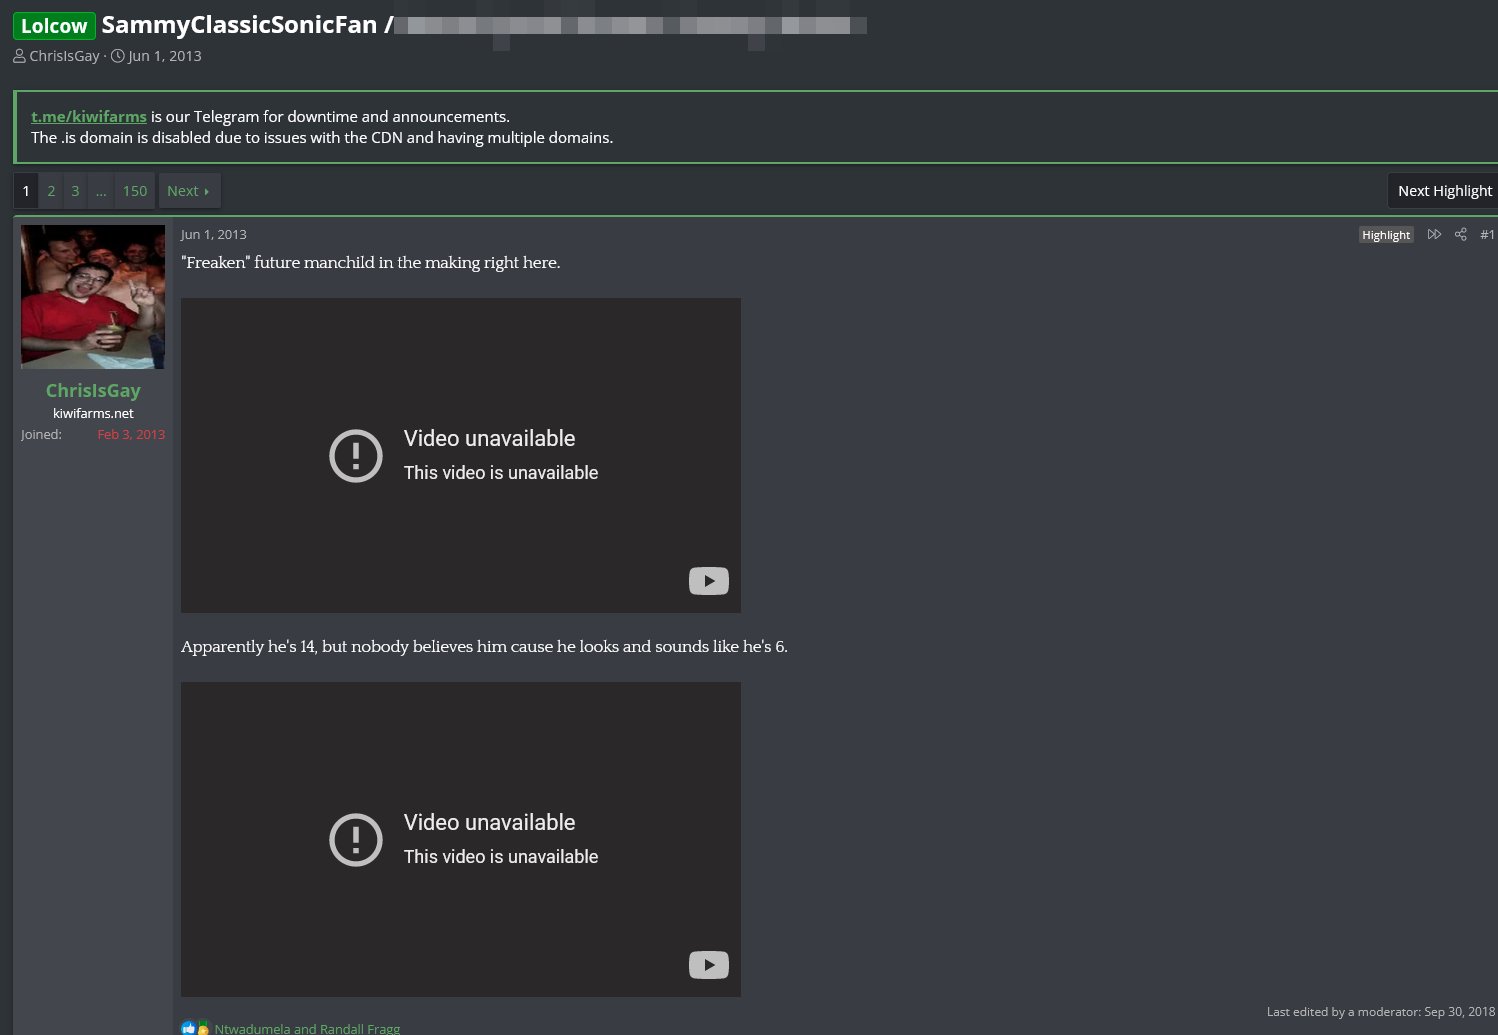
Task: Go to page 2 of the thread
Action: (51, 191)
